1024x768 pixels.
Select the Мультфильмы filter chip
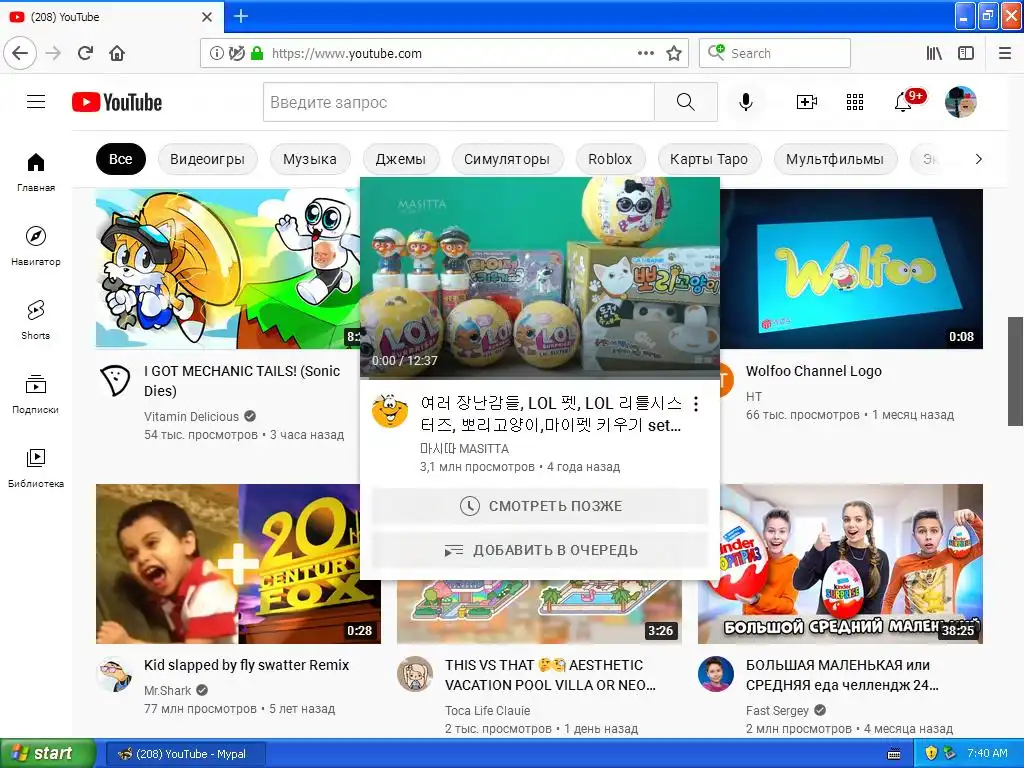click(835, 159)
